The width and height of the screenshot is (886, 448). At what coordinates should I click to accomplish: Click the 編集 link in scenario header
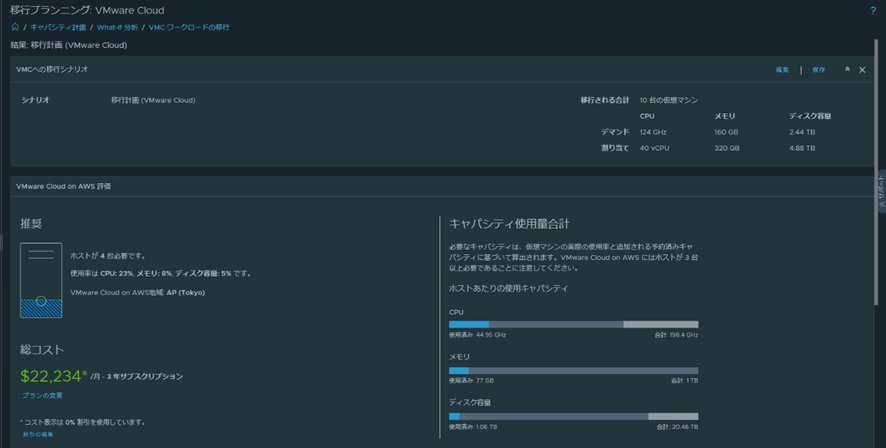tap(782, 69)
